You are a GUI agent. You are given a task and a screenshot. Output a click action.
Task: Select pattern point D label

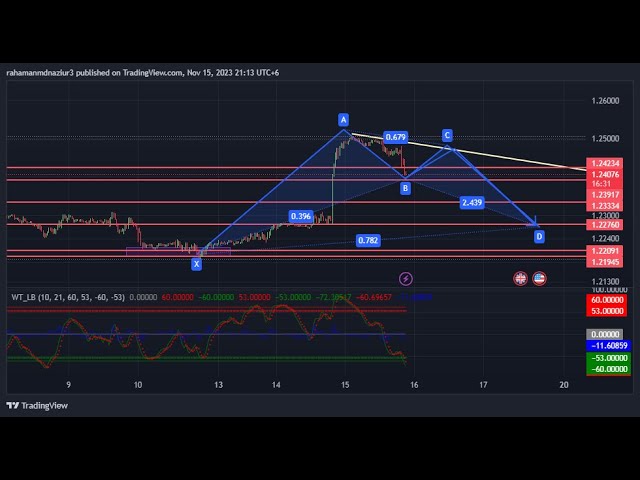point(539,236)
